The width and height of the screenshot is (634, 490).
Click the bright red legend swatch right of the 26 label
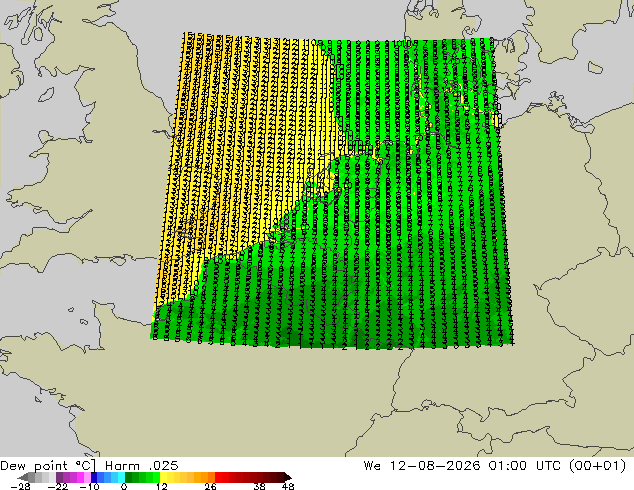[218, 477]
